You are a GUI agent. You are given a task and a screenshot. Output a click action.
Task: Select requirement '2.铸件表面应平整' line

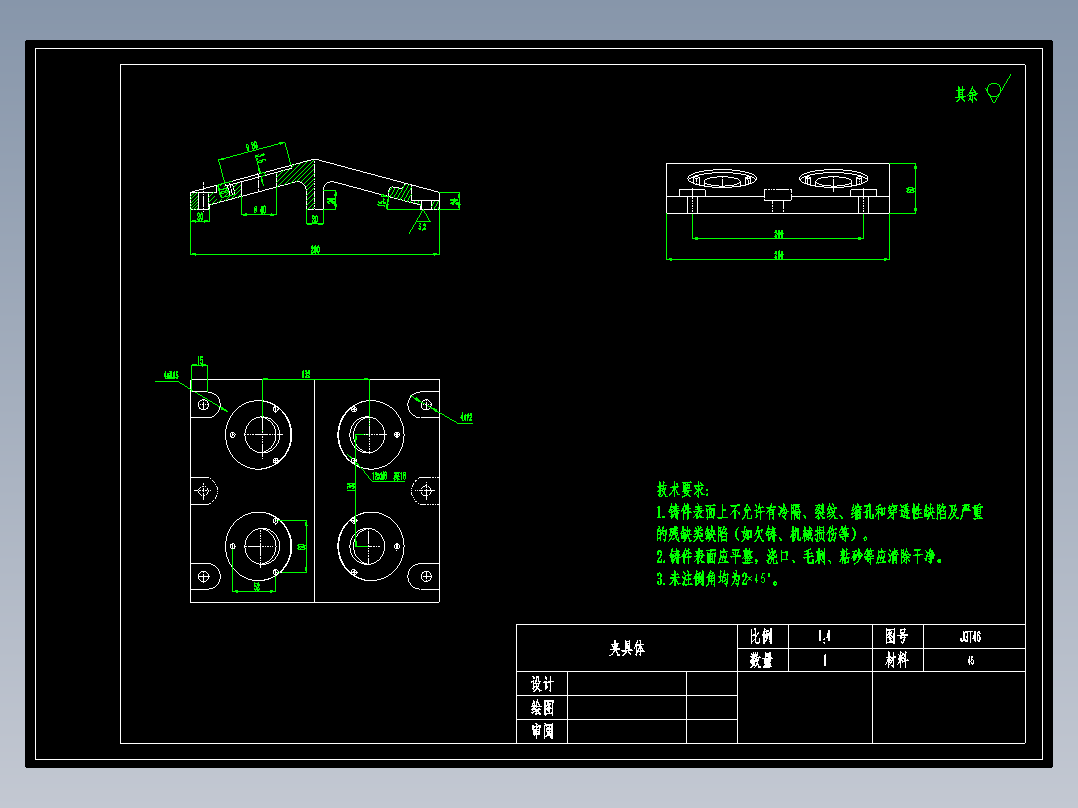tap(800, 556)
